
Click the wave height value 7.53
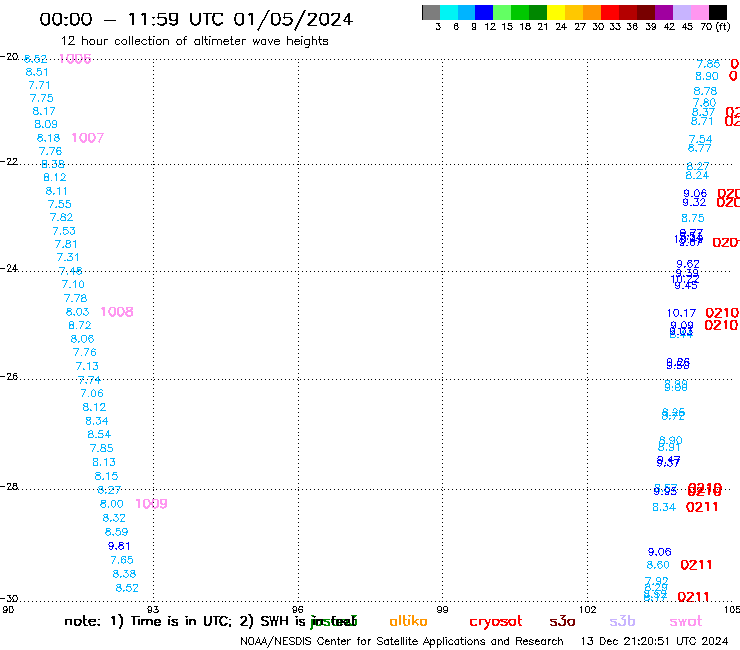tap(64, 231)
